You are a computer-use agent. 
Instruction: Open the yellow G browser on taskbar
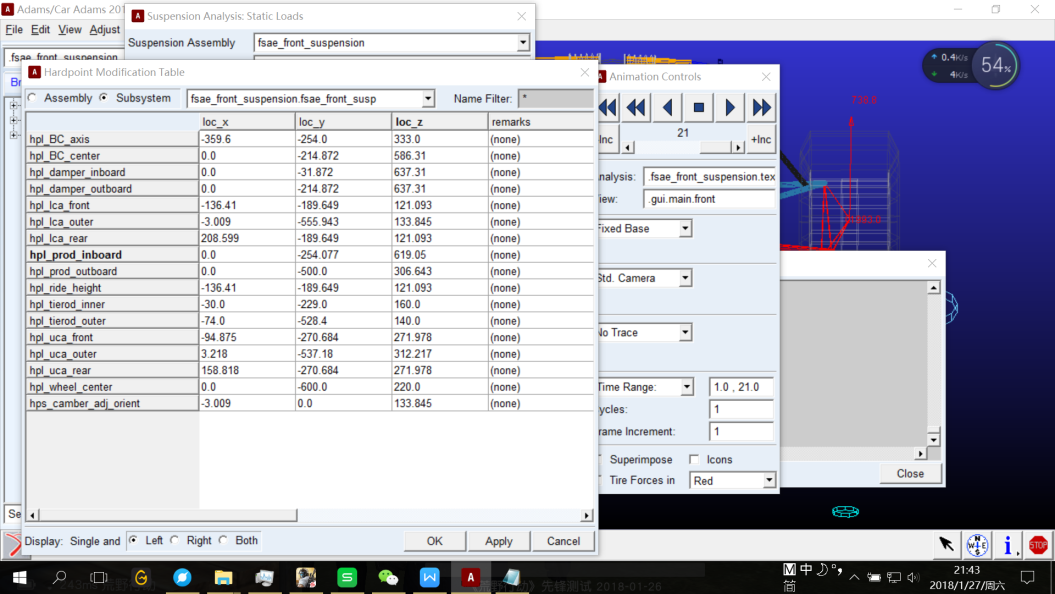pos(141,577)
